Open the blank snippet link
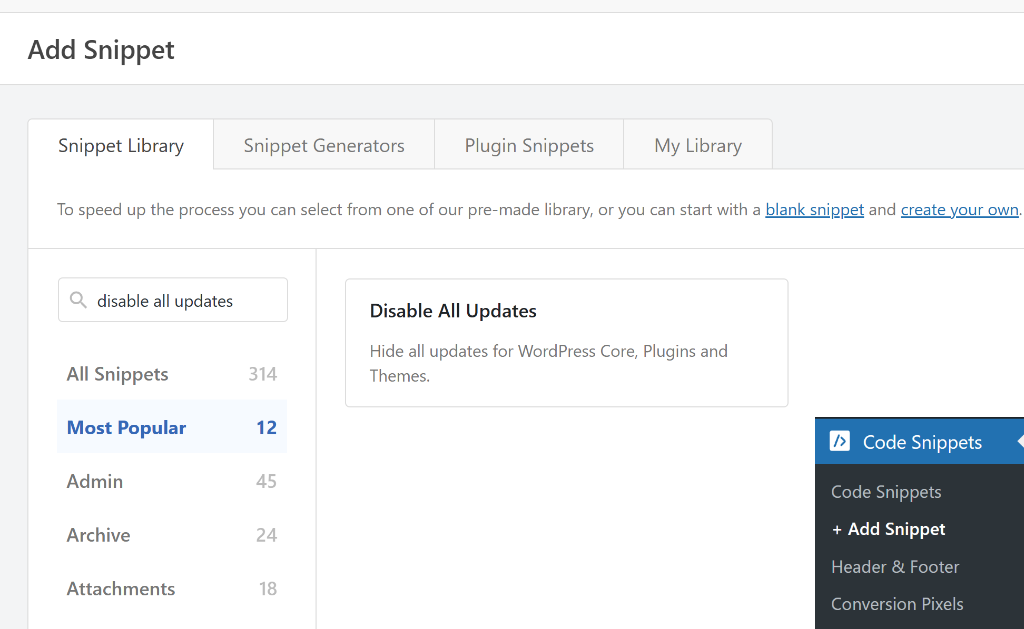 pos(814,209)
